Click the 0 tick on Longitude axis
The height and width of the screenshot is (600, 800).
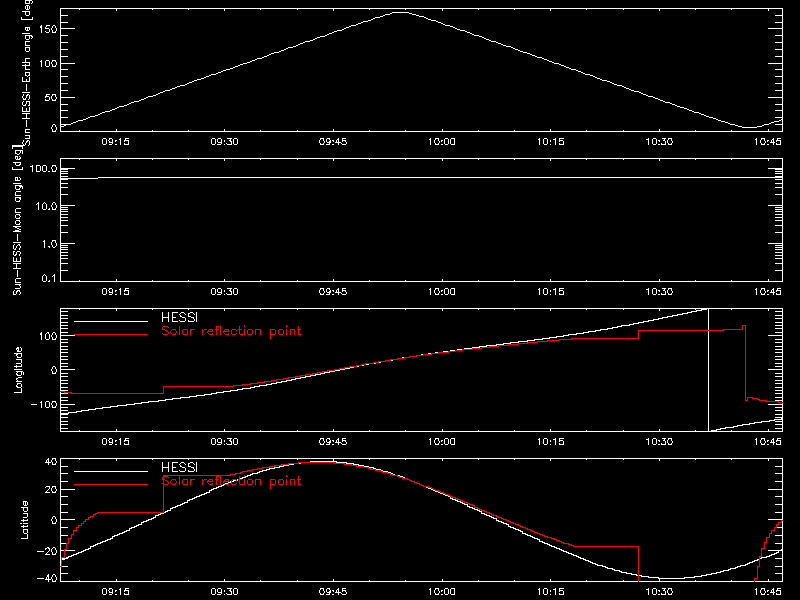point(54,370)
